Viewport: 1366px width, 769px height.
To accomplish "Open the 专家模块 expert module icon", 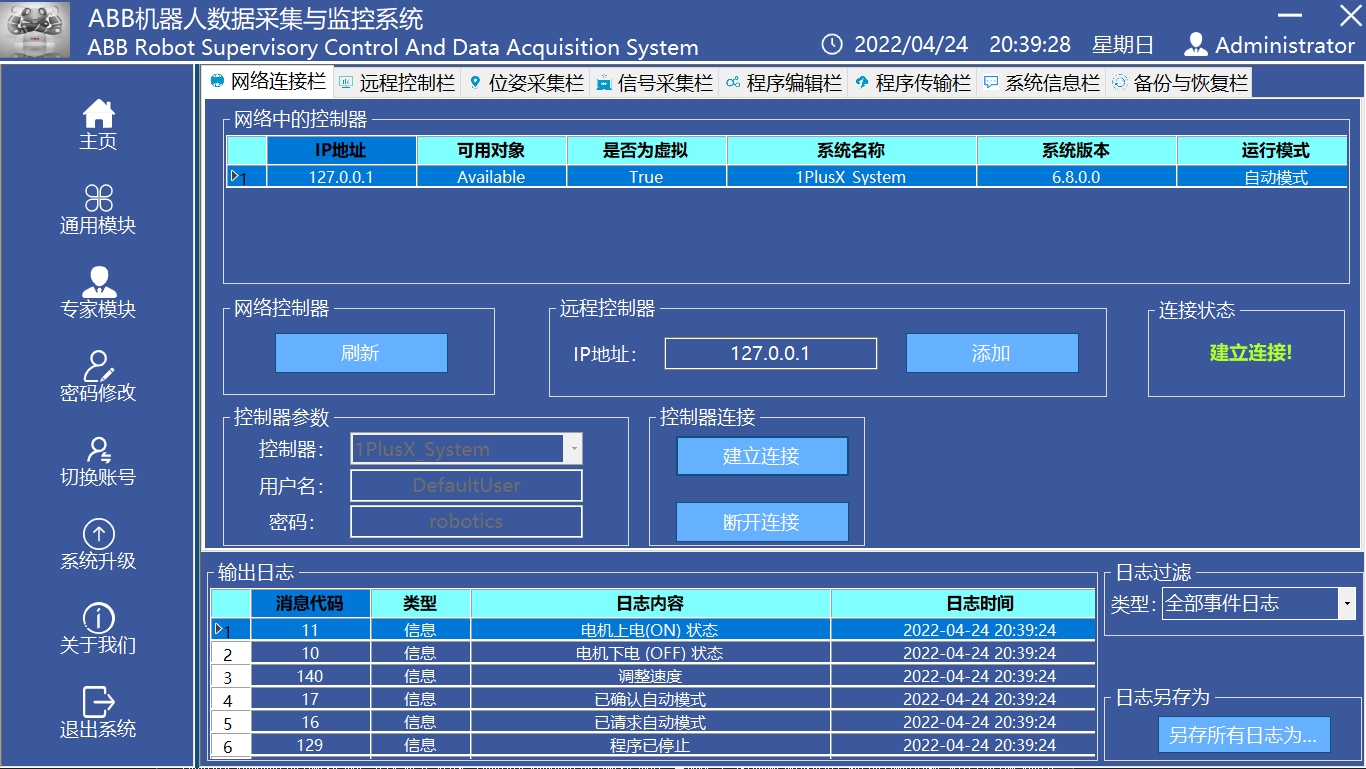I will 98,281.
